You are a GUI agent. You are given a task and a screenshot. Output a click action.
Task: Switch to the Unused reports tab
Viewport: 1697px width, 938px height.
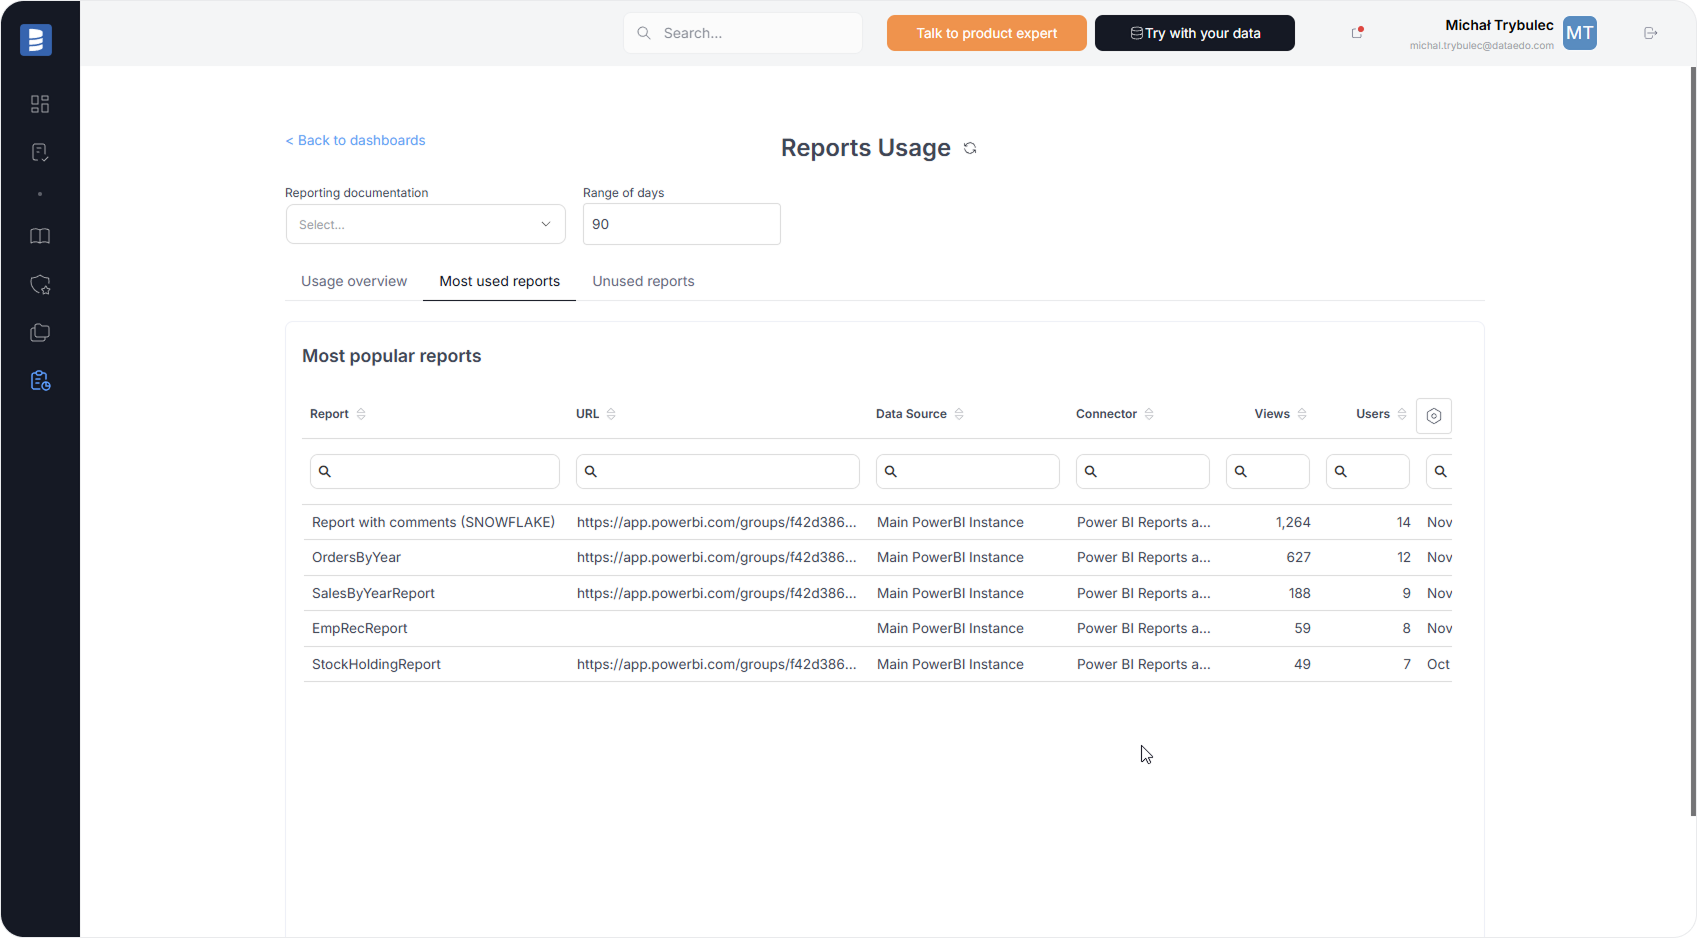click(643, 281)
